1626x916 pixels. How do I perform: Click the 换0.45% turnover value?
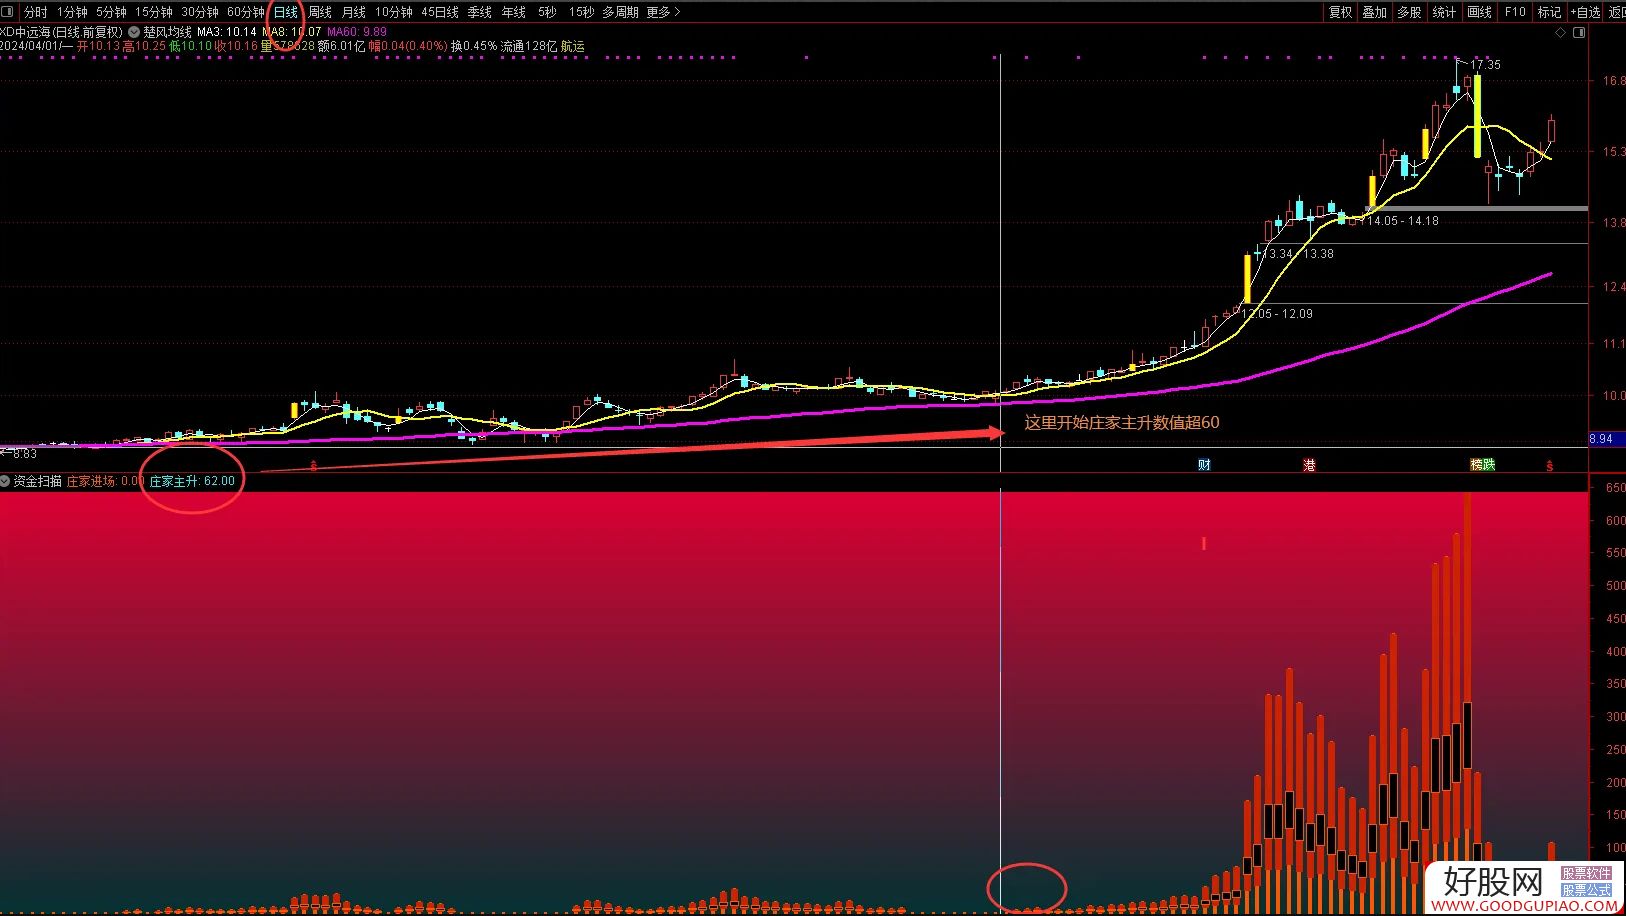click(473, 46)
